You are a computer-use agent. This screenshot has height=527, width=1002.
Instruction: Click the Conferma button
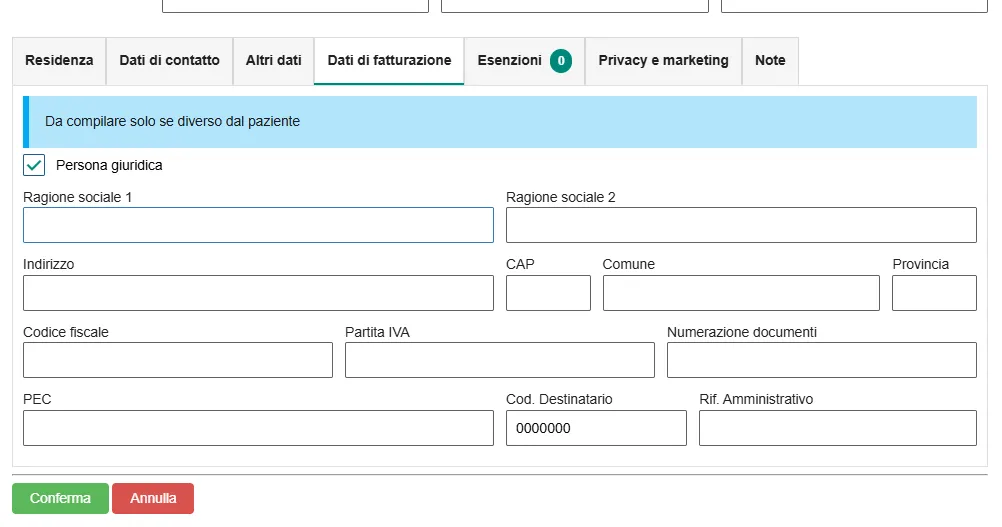[x=60, y=498]
